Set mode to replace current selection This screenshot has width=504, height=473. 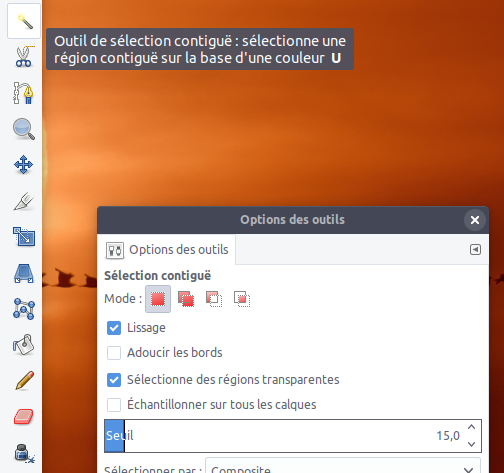pyautogui.click(x=158, y=299)
